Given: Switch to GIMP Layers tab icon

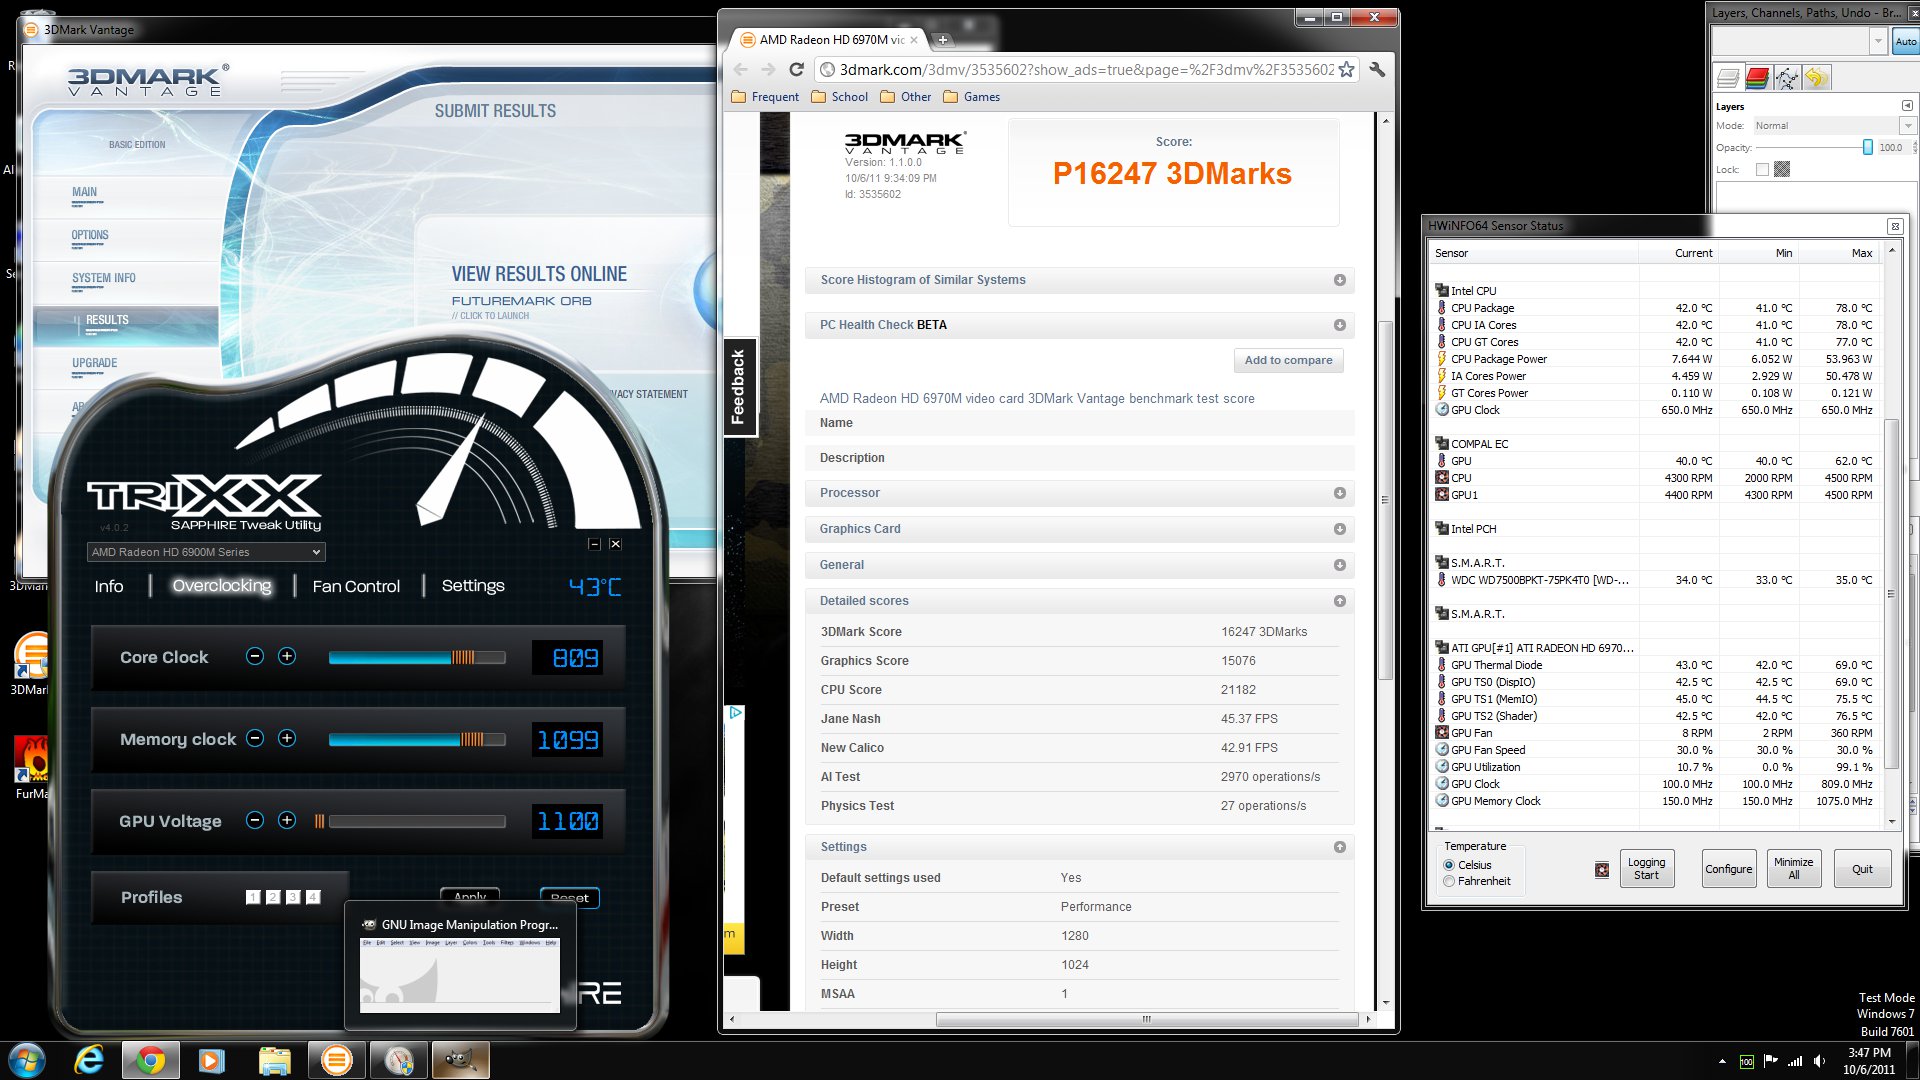Looking at the screenshot, I should [x=1728, y=78].
